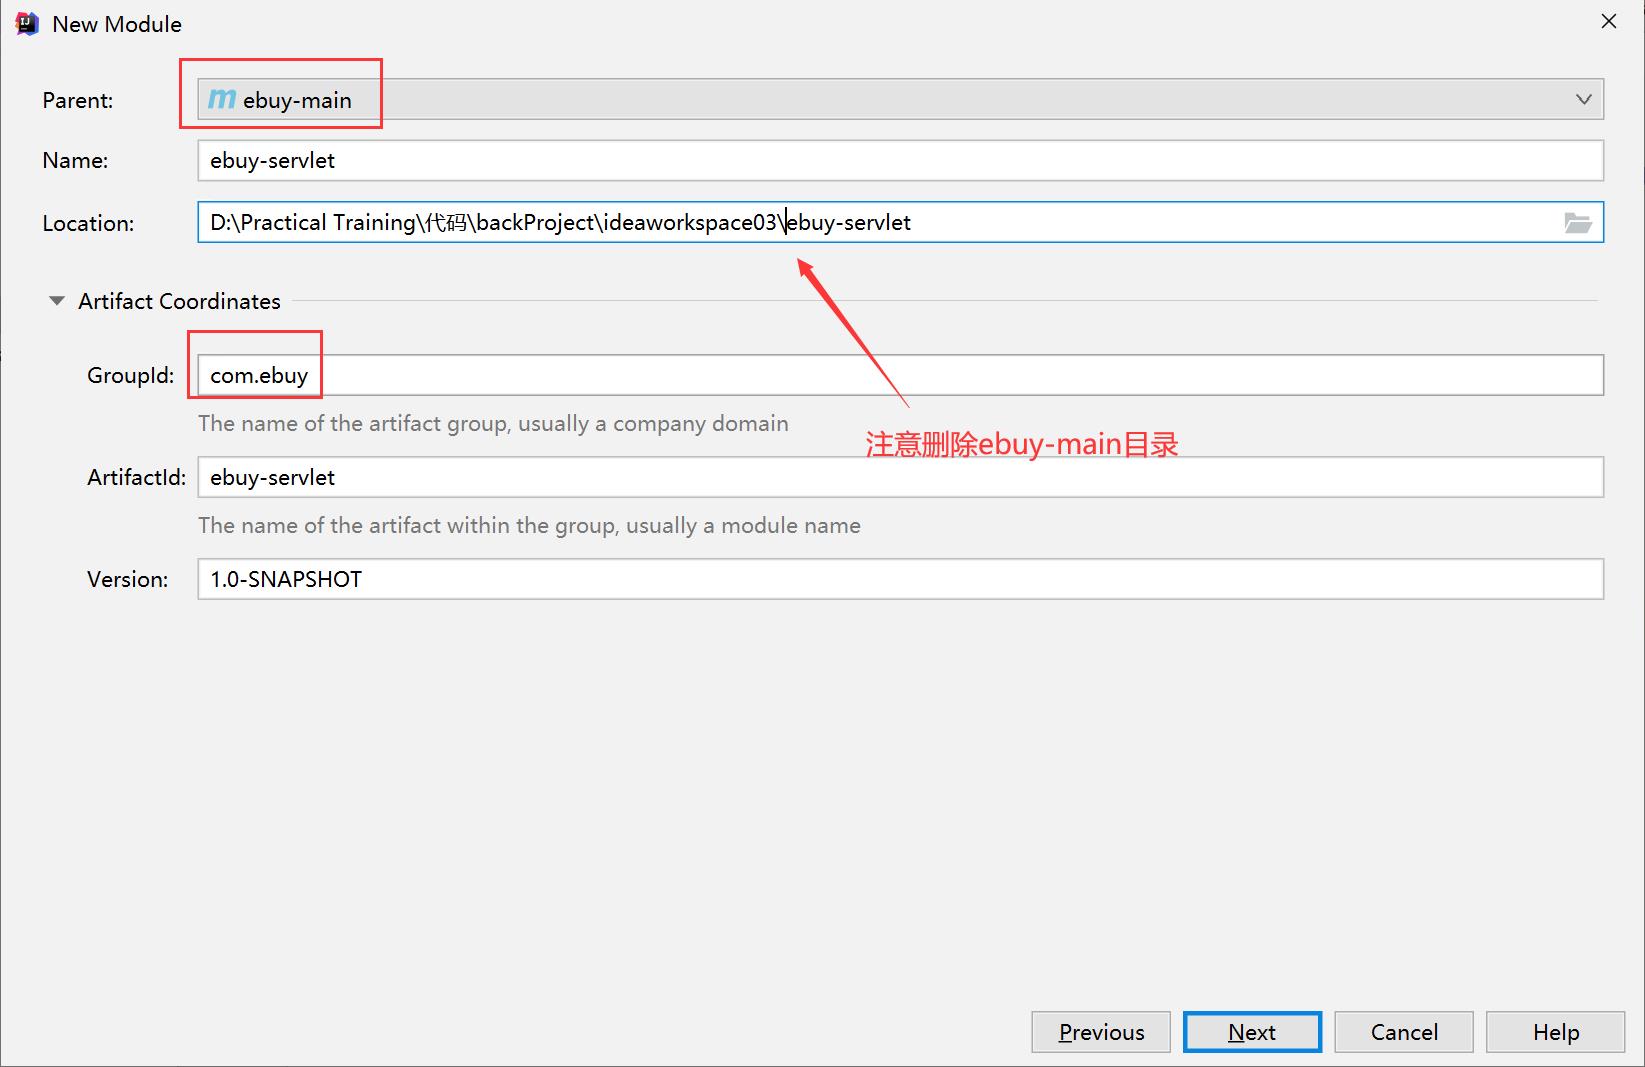Click the Parent: label
The width and height of the screenshot is (1645, 1067).
point(78,100)
